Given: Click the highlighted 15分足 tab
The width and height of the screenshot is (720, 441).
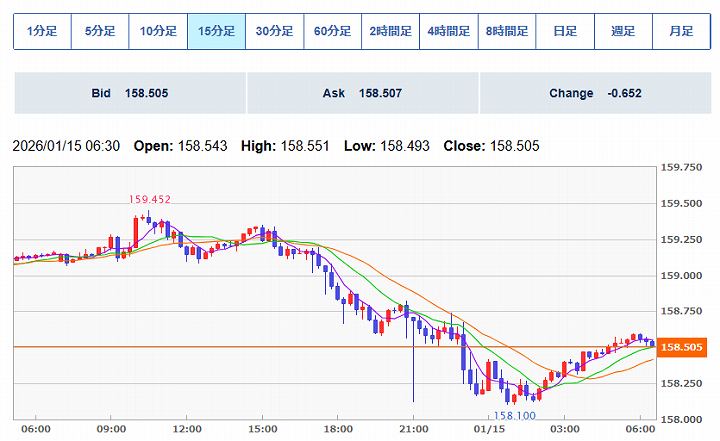Looking at the screenshot, I should pos(216,31).
